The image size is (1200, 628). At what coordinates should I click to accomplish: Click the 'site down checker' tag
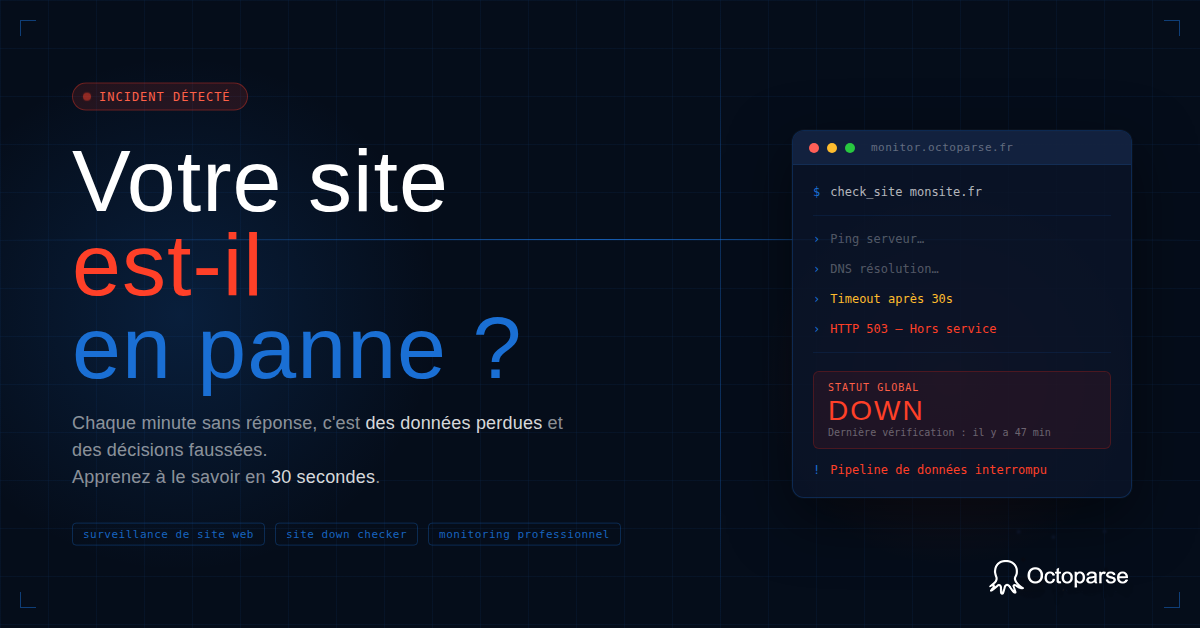pyautogui.click(x=346, y=534)
